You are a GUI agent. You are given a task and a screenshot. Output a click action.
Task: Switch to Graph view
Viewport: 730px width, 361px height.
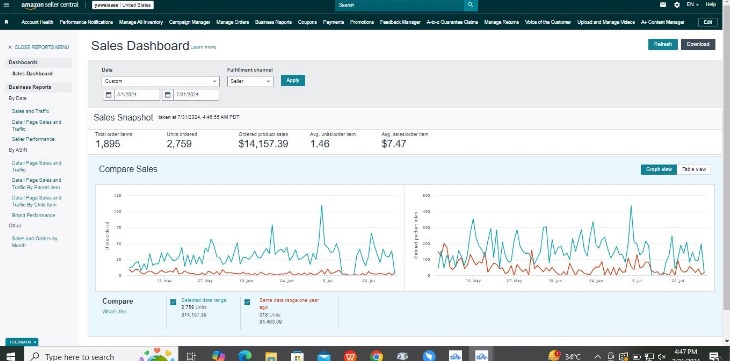click(659, 170)
